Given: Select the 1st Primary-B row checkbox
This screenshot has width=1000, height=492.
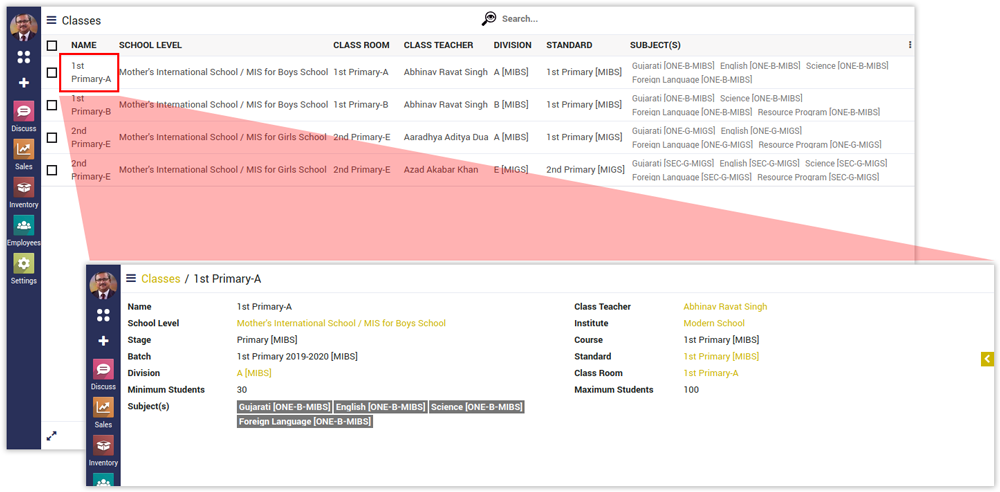Looking at the screenshot, I should click(52, 105).
